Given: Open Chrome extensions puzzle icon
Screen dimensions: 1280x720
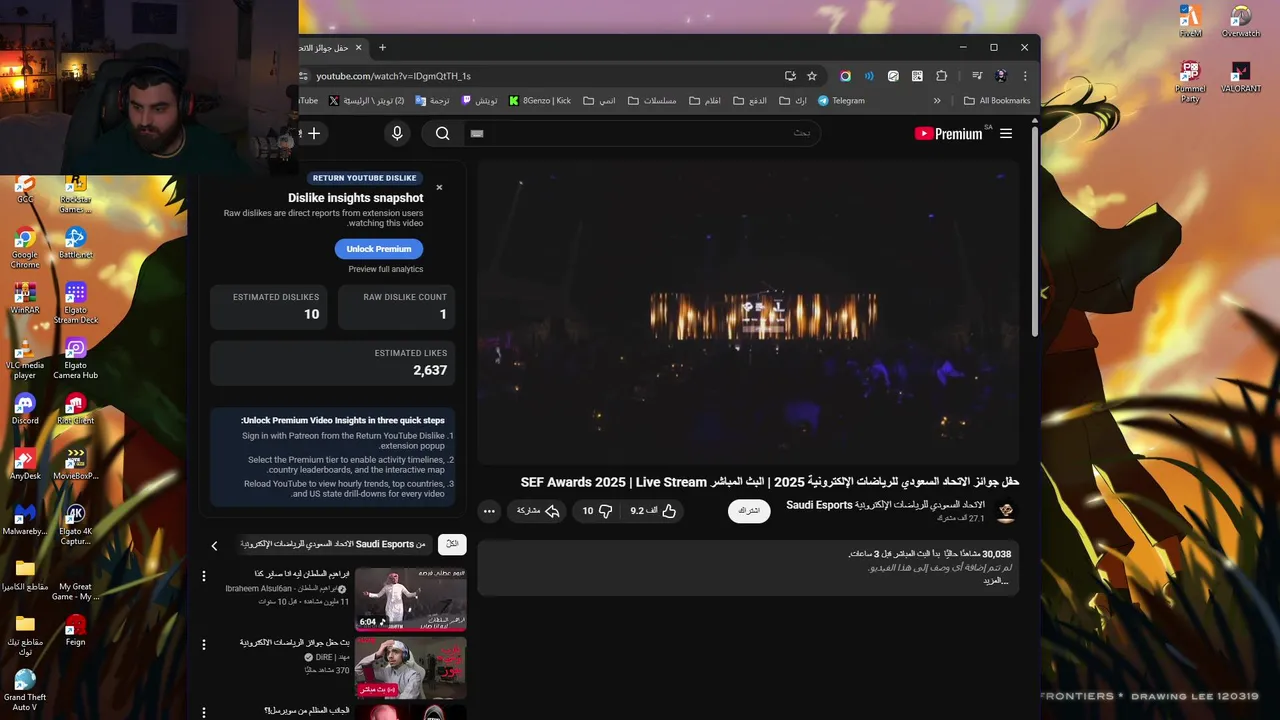Looking at the screenshot, I should coord(941,76).
